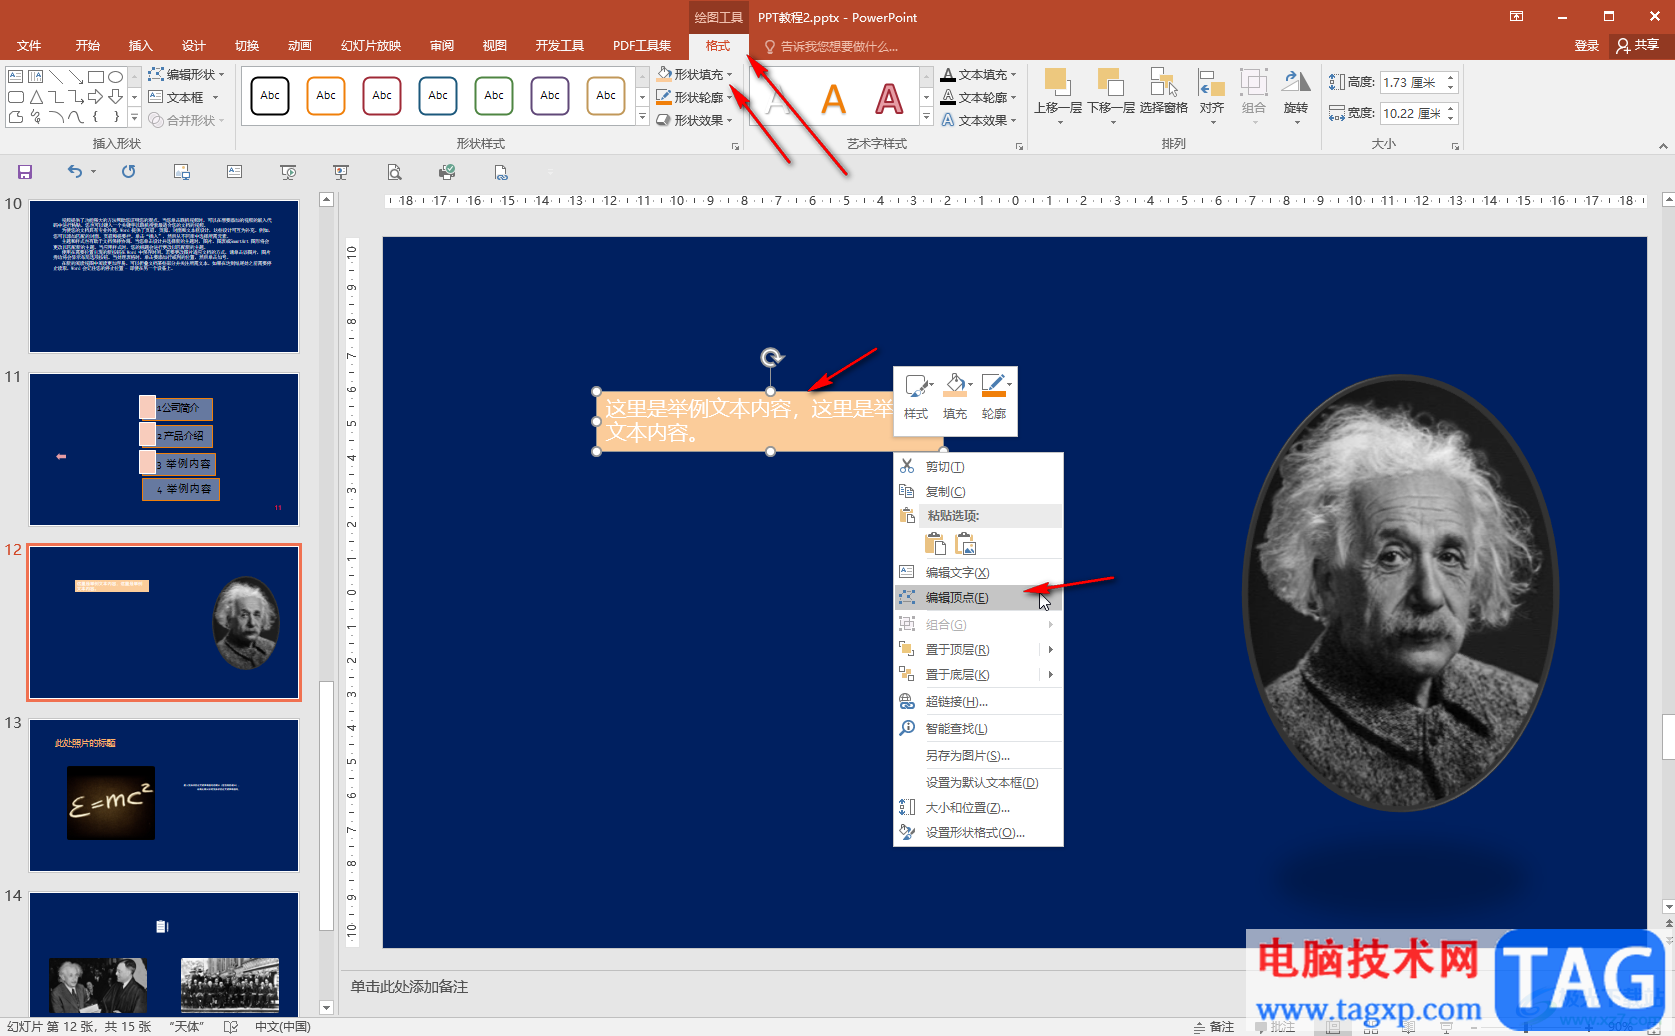
Task: Open Text Outline (文本轮廓) dropdown
Action: point(979,97)
